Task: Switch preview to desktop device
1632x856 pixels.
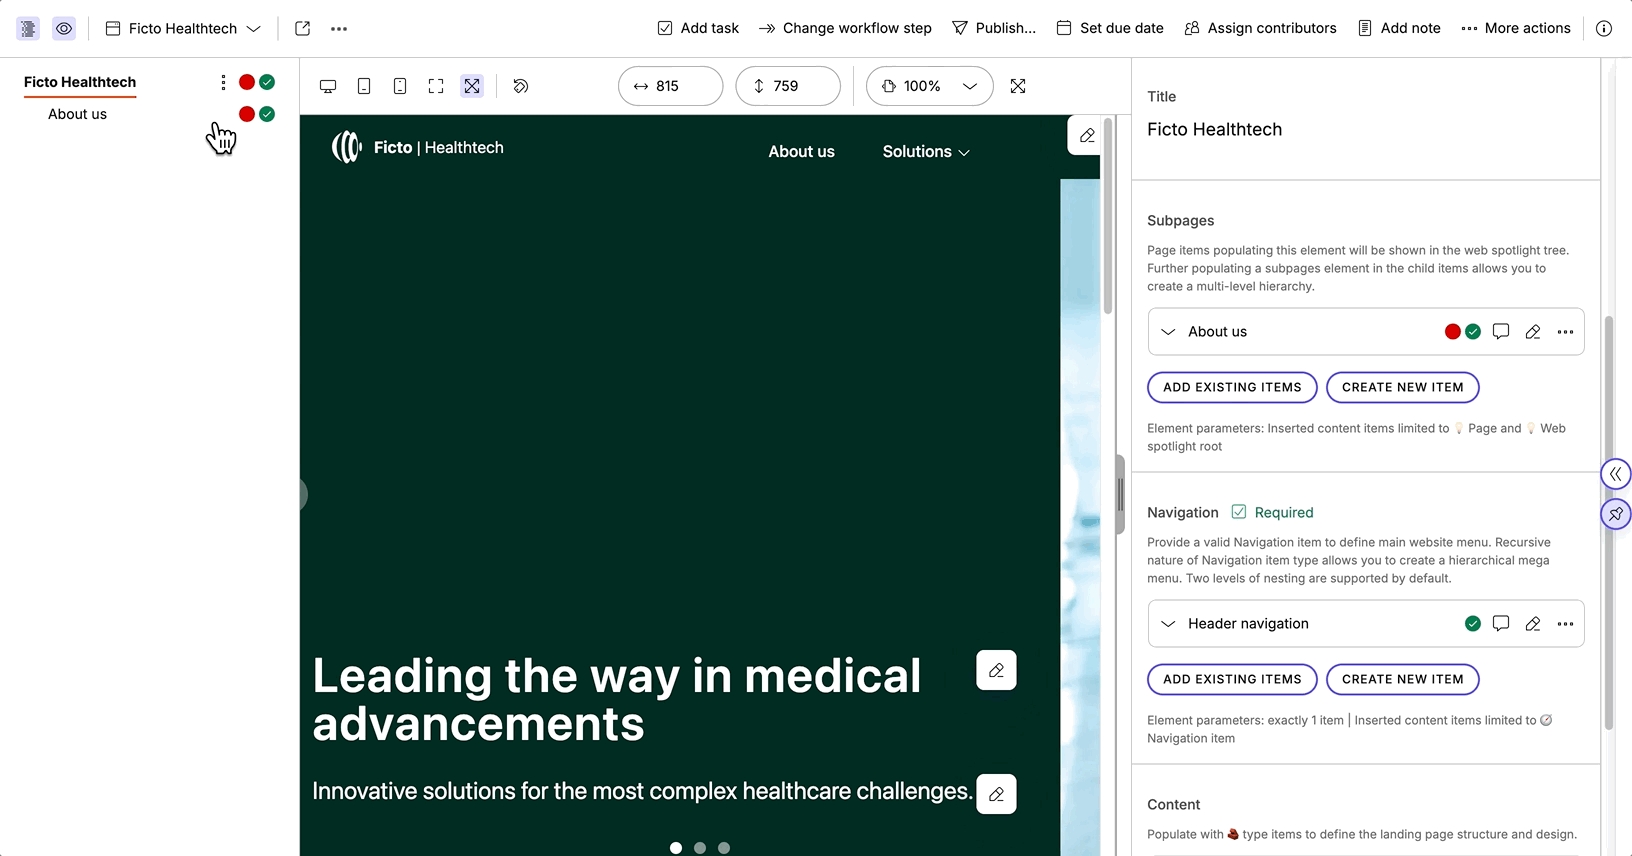Action: [328, 86]
